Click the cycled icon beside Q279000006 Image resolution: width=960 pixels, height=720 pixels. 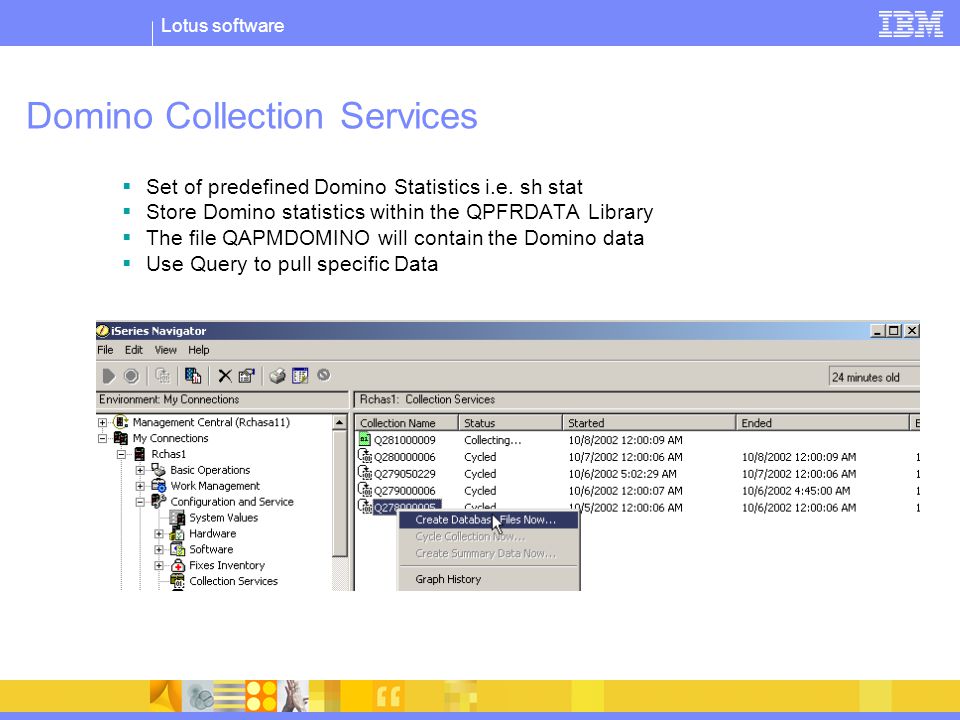(365, 490)
